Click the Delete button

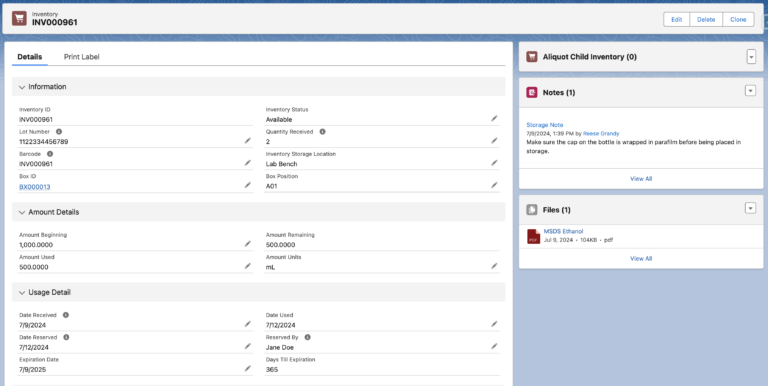(706, 20)
